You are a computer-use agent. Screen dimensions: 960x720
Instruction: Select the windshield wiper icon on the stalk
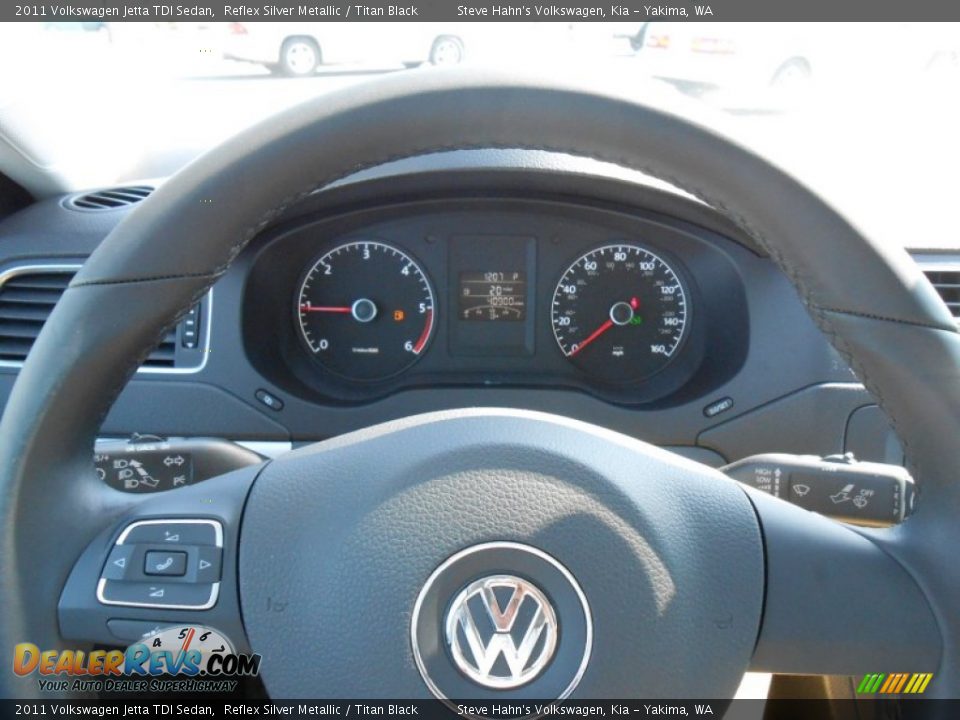801,492
